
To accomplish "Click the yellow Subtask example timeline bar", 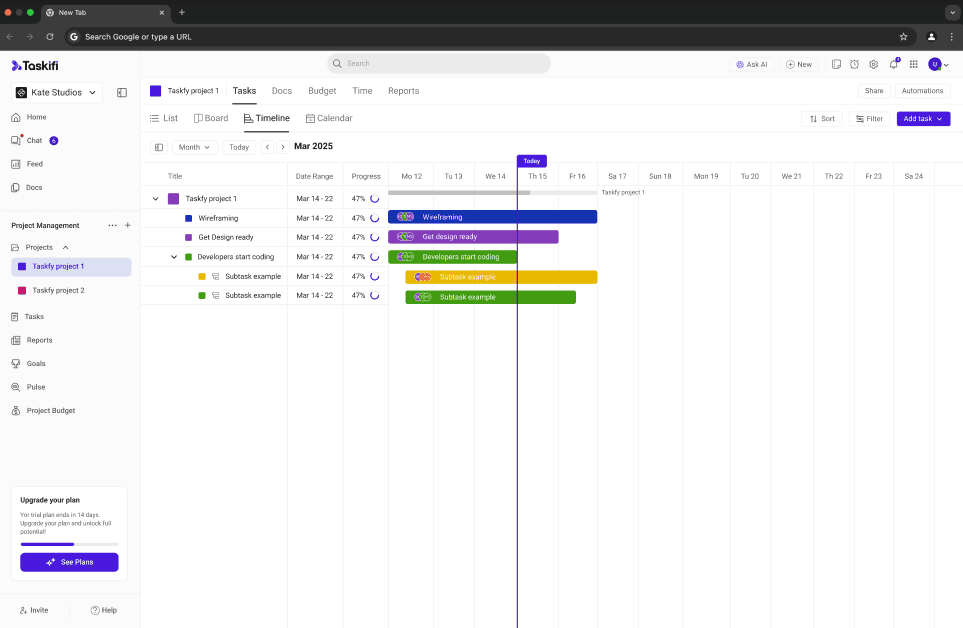I will (x=501, y=277).
